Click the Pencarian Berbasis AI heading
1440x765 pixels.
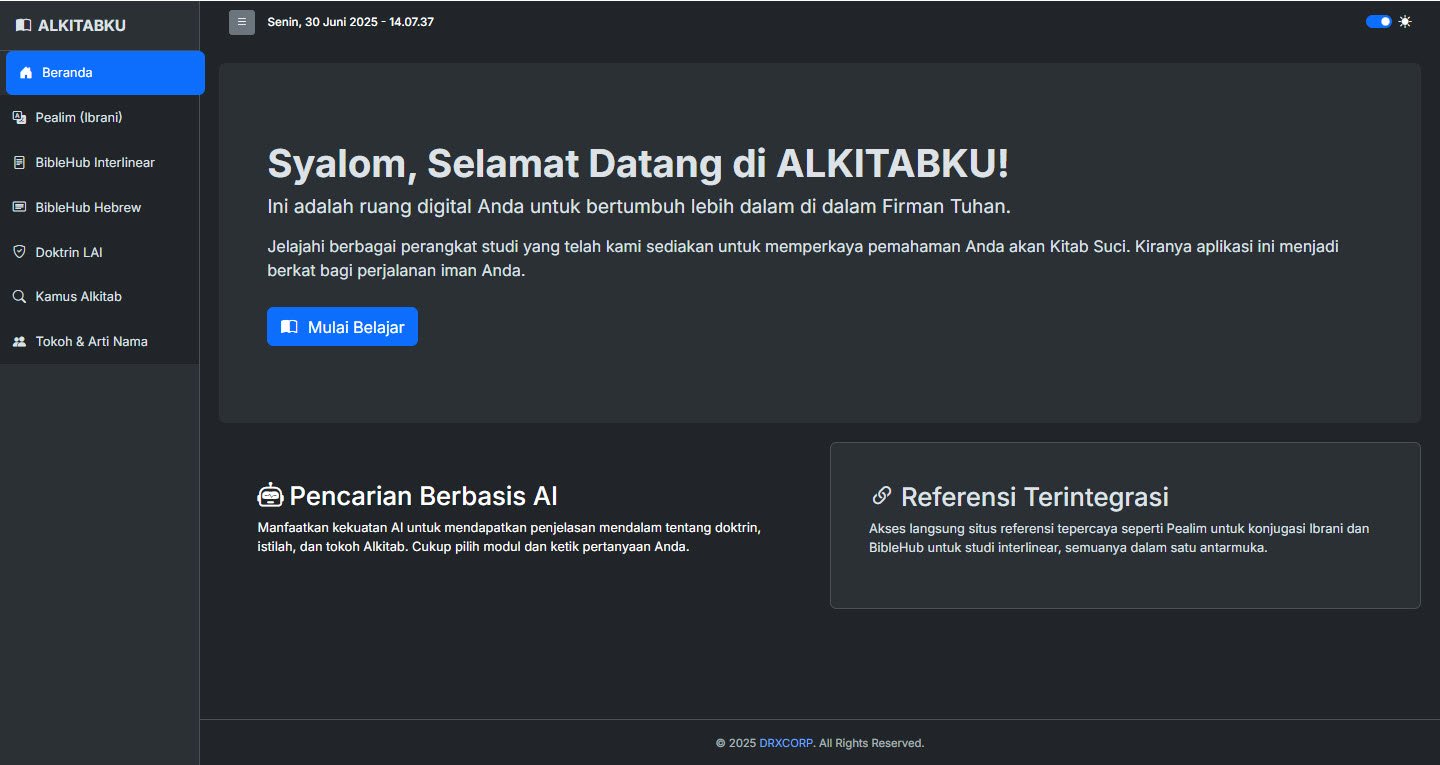423,496
